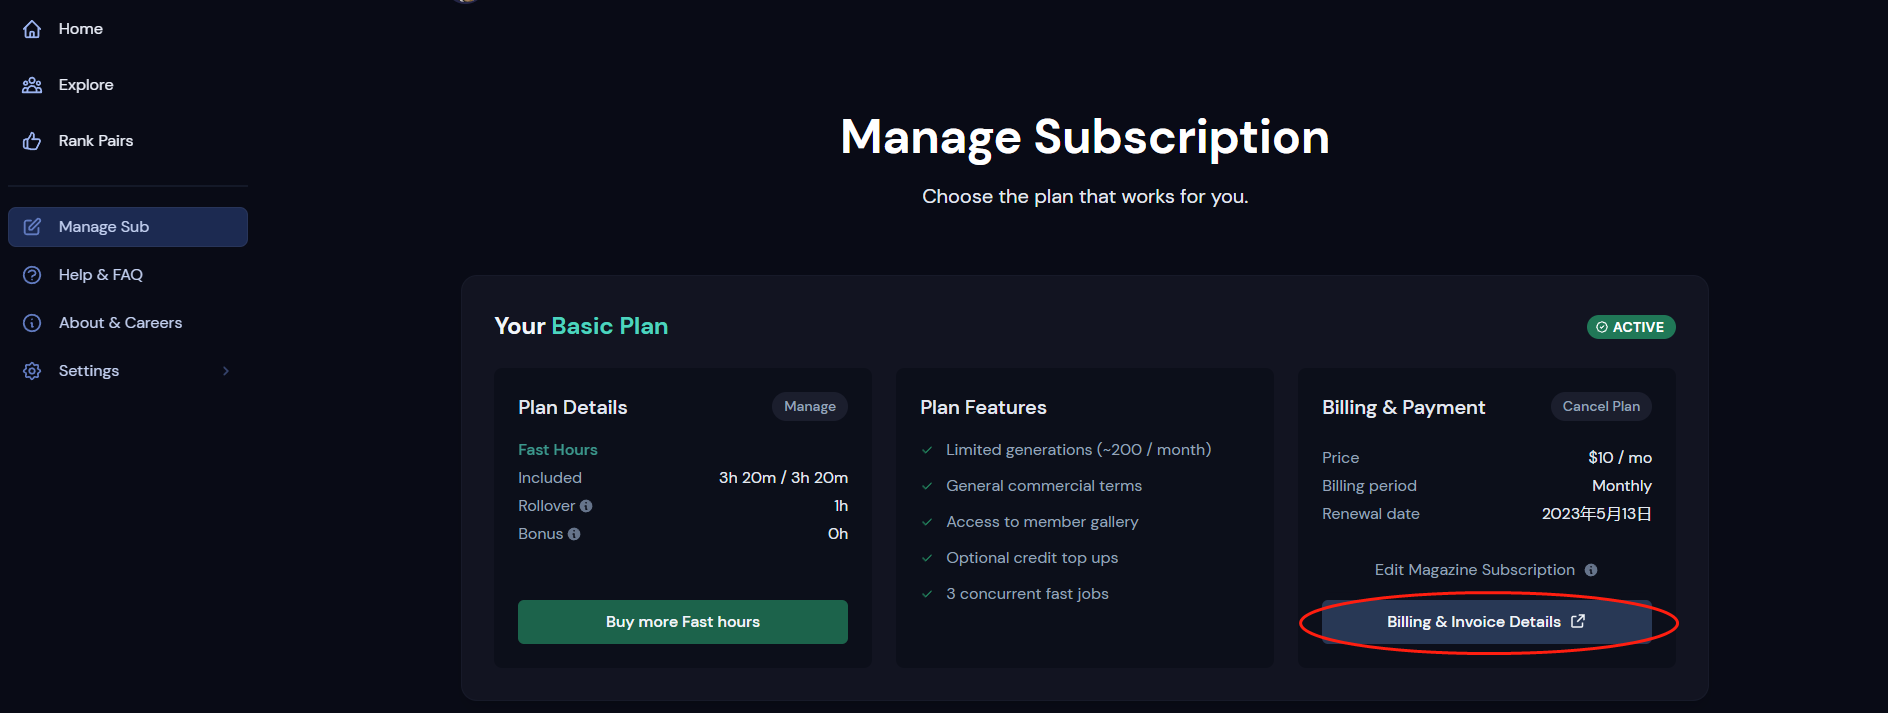Open the Rank Pairs page

tap(96, 141)
